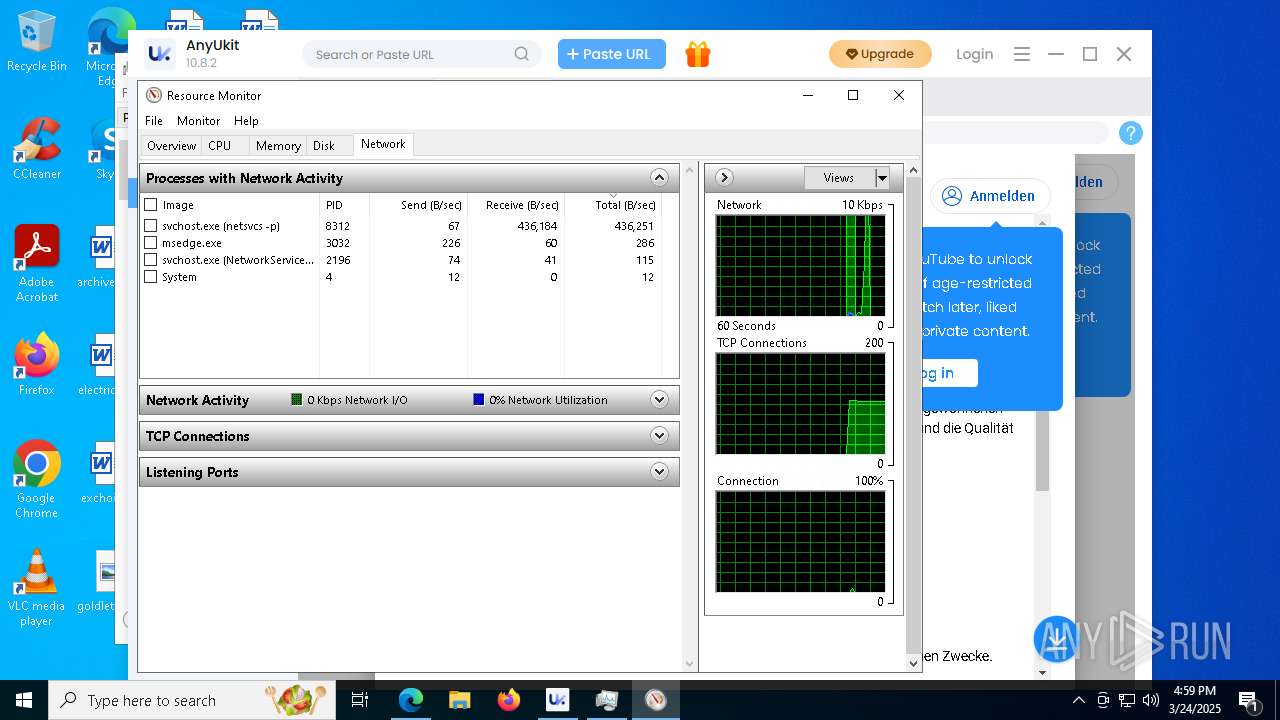Check the msedge.exe process checkbox
Viewport: 1280px width, 720px height.
(151, 243)
